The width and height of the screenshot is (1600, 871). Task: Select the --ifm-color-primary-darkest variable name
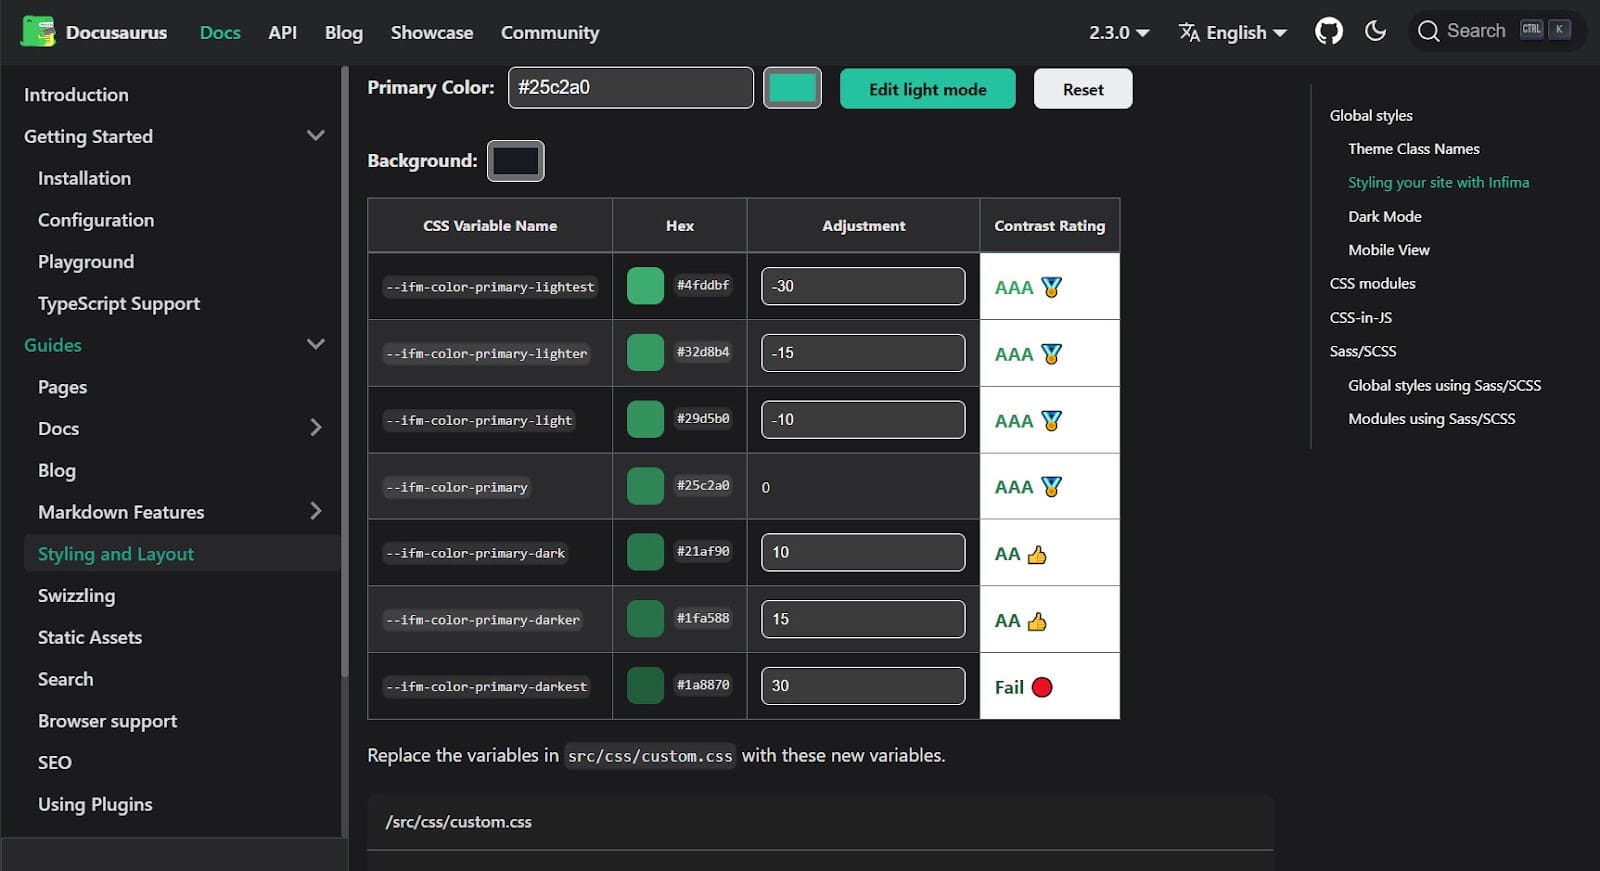(487, 686)
